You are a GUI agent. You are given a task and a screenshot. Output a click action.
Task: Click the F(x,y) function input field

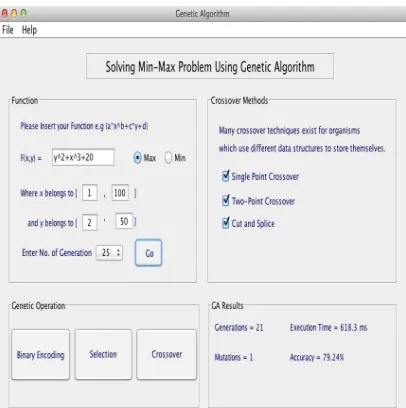[x=83, y=157]
